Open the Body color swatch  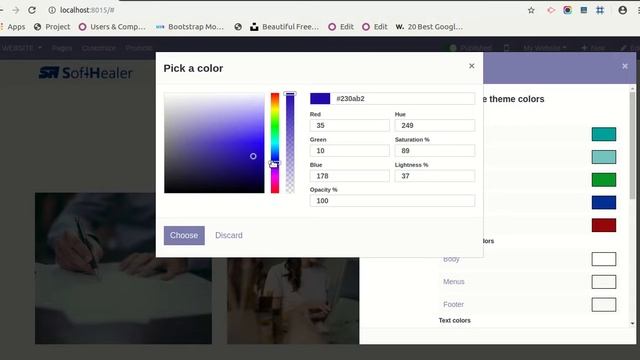tap(604, 259)
